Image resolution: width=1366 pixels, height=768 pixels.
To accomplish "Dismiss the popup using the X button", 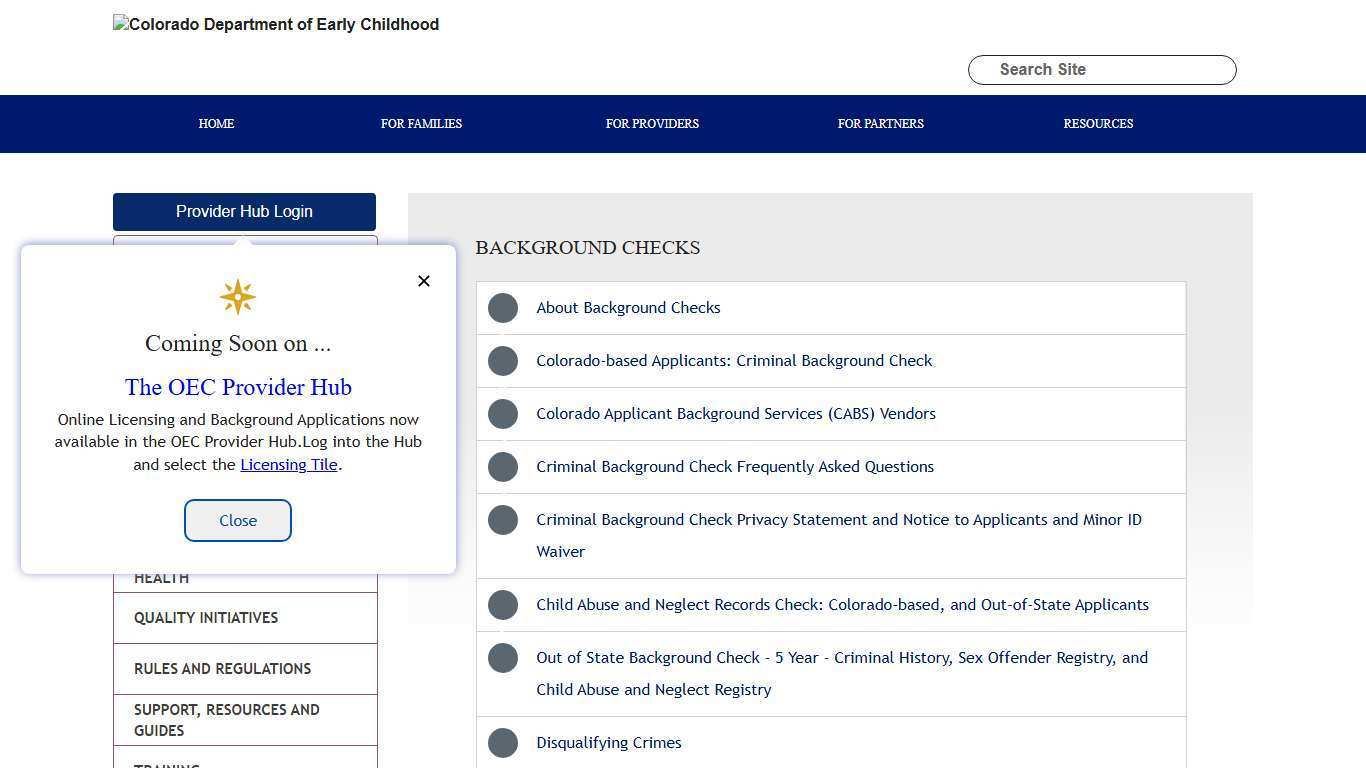I will point(423,281).
